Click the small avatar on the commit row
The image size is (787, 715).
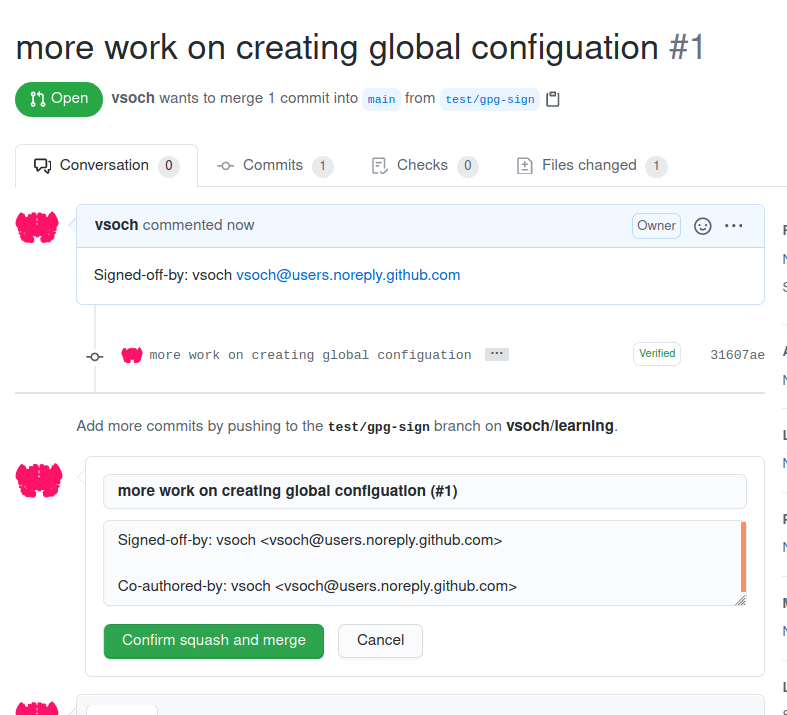point(132,355)
